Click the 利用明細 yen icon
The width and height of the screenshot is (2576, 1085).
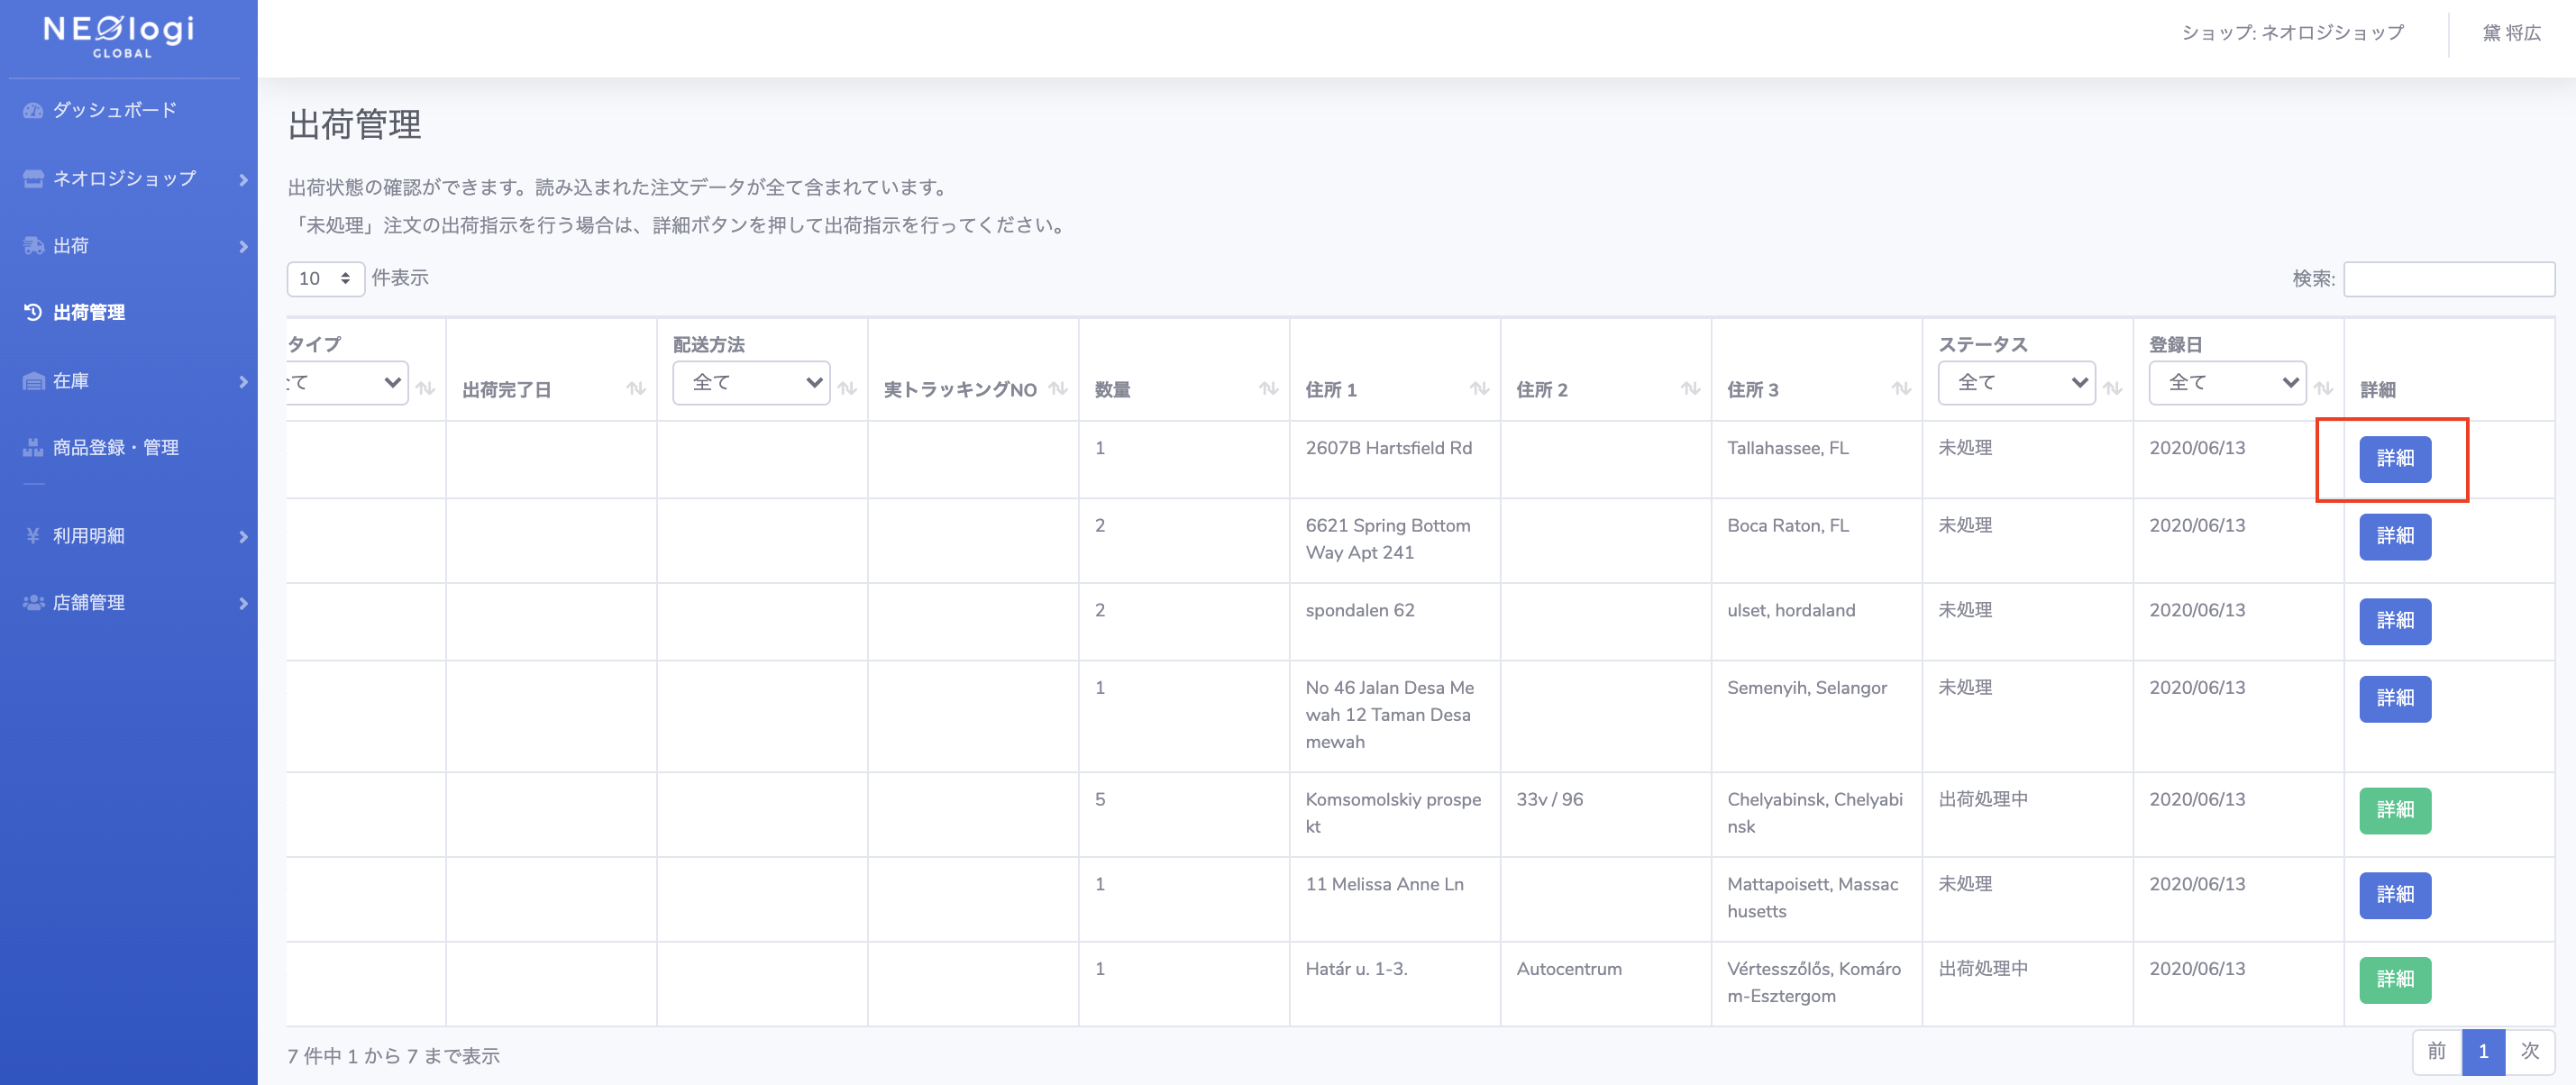click(33, 535)
